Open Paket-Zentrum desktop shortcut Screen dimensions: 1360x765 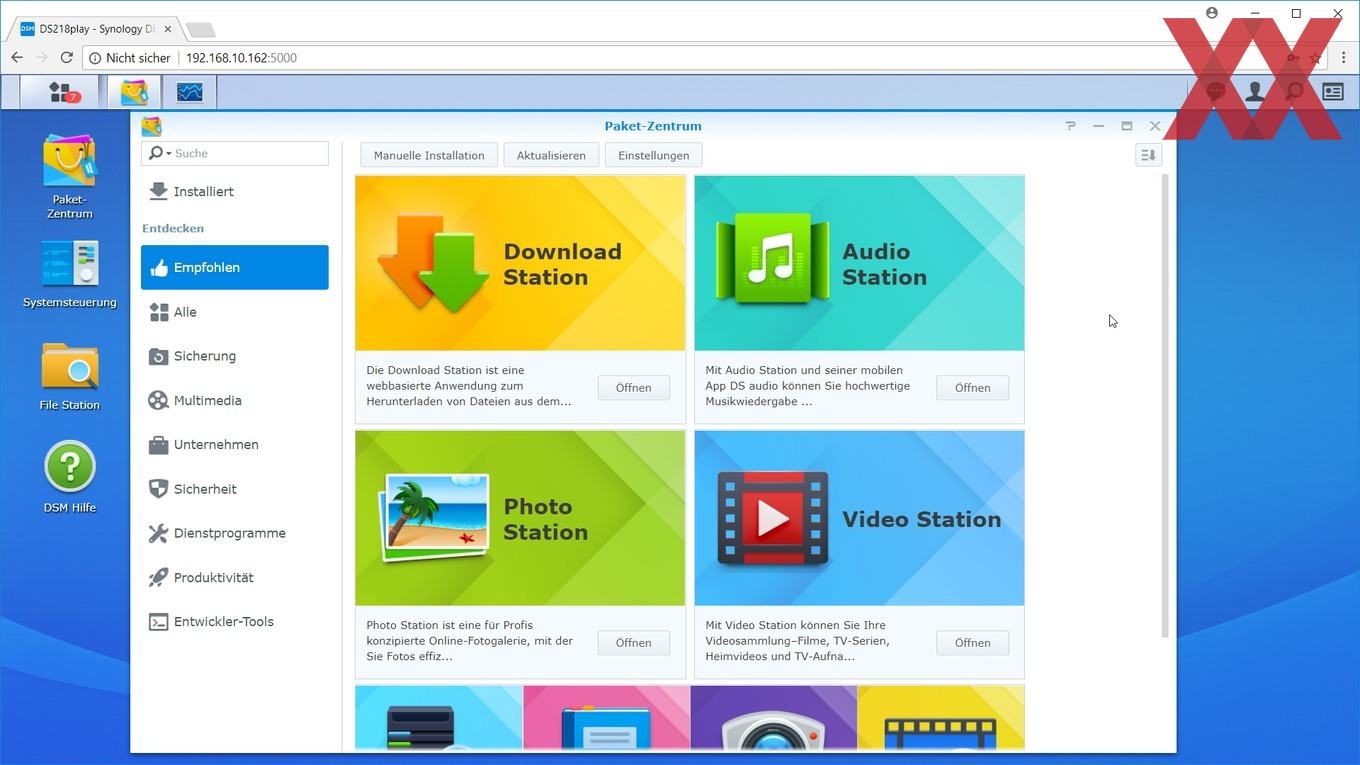[69, 177]
